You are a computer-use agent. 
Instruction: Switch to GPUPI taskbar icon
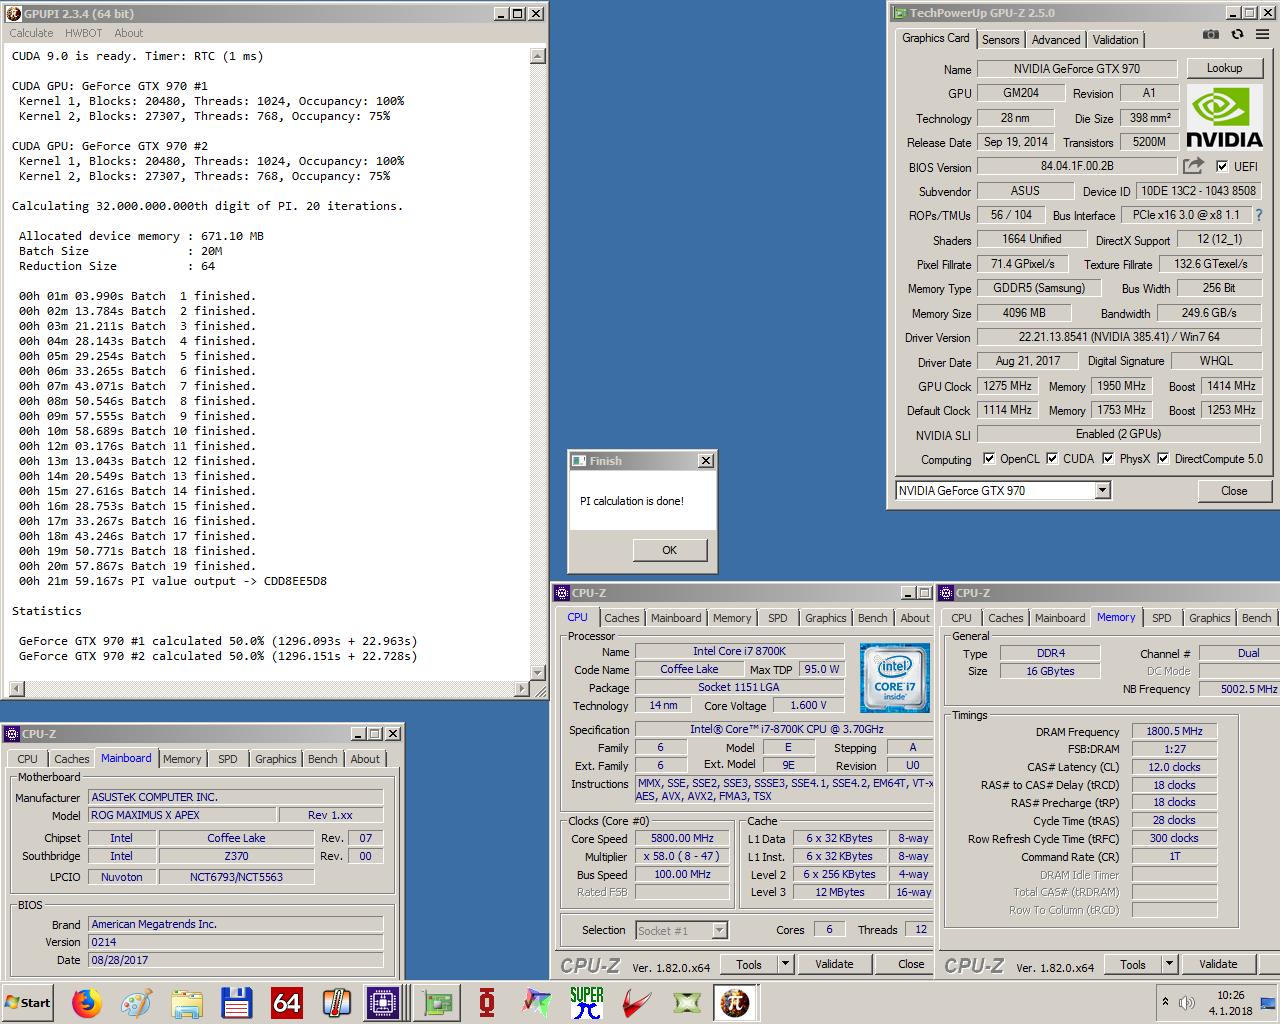click(735, 1002)
